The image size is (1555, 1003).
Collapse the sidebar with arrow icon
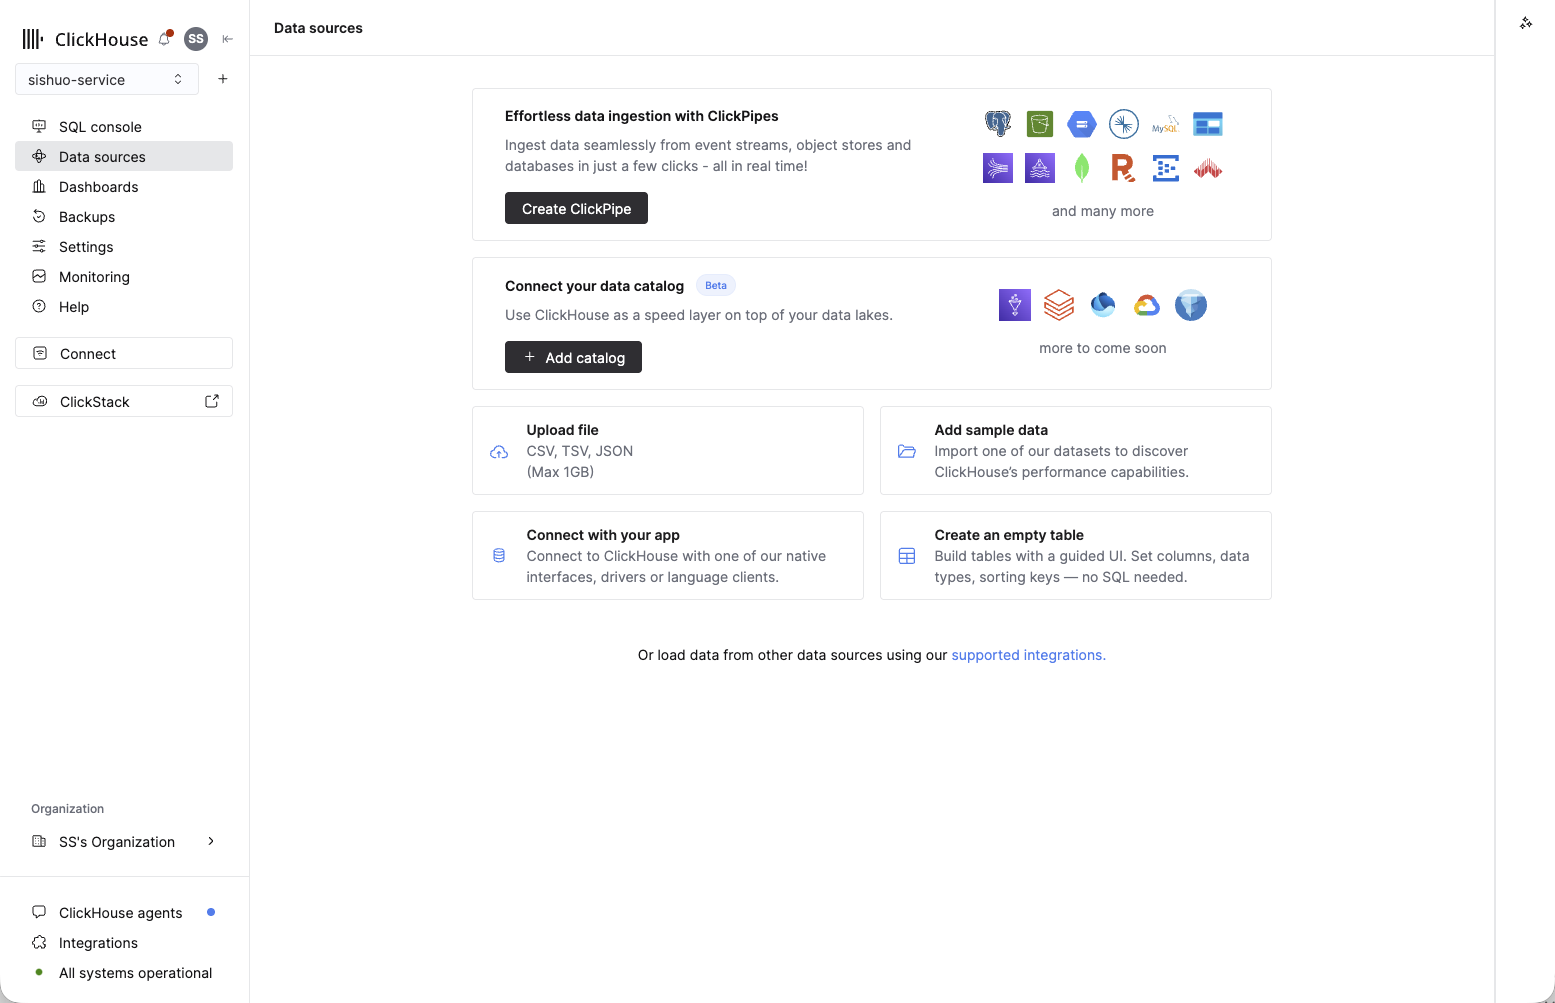pyautogui.click(x=227, y=39)
